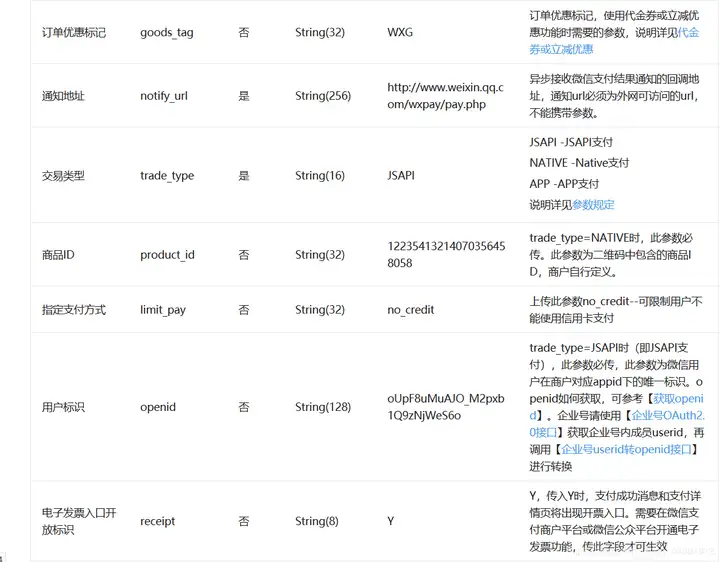The height and width of the screenshot is (562, 720).
Task: Click the Y example value in receipt row
Action: tap(391, 521)
